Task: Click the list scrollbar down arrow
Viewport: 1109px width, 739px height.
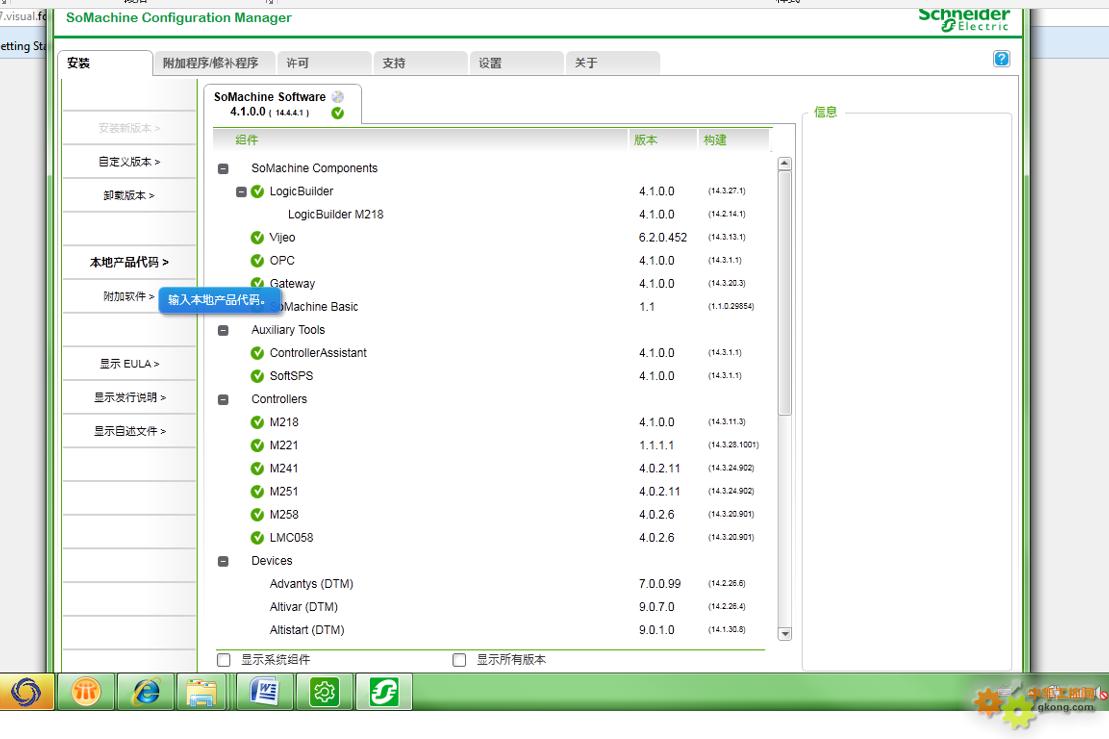Action: pyautogui.click(x=784, y=634)
